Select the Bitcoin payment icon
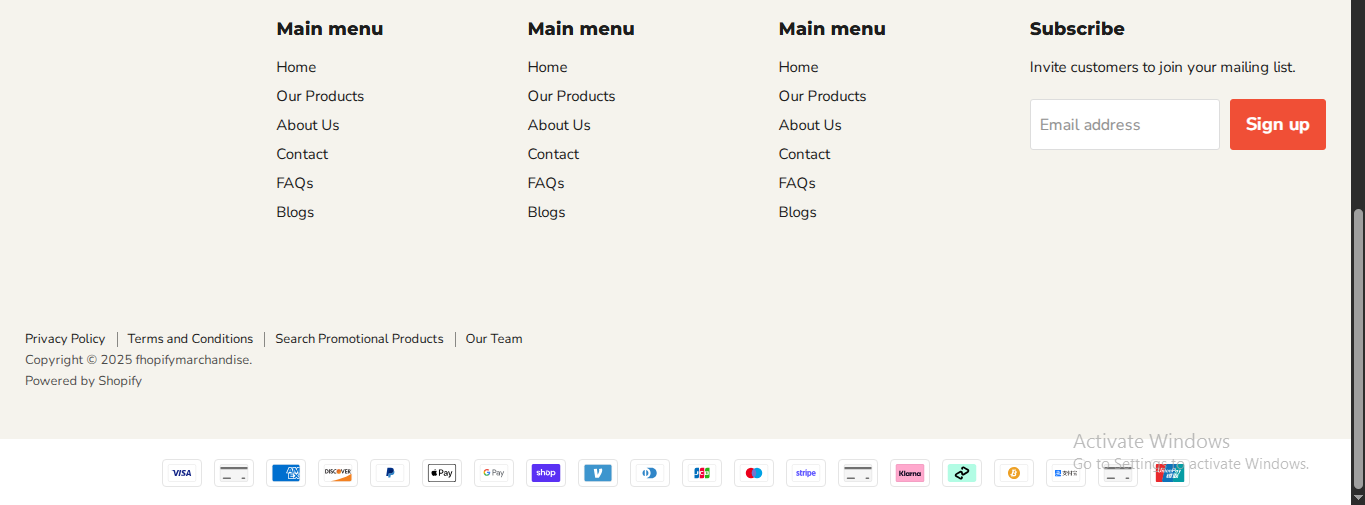1365x505 pixels. pyautogui.click(x=1014, y=473)
